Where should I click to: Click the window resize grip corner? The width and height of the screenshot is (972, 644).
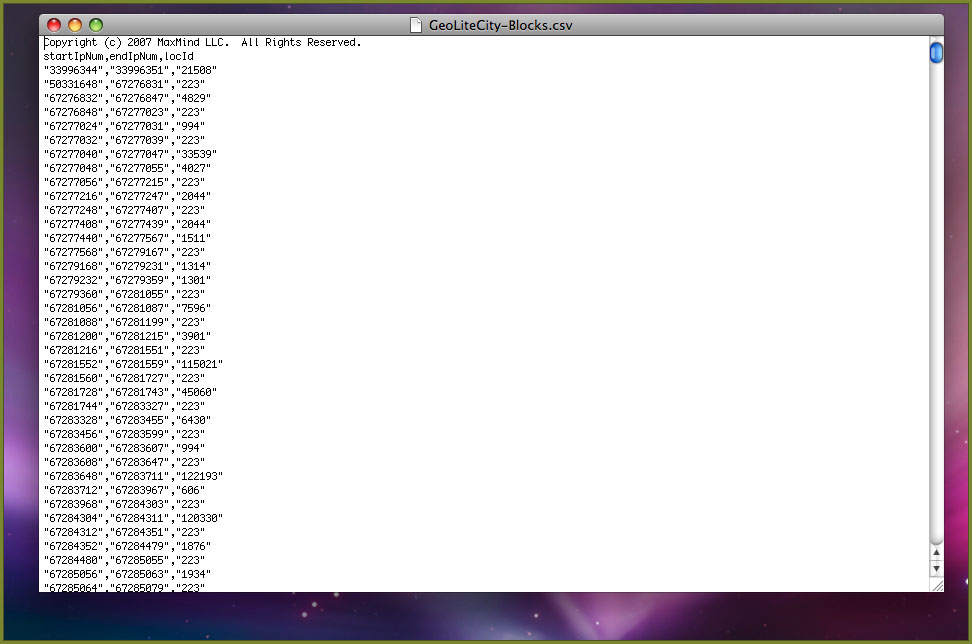[x=936, y=585]
